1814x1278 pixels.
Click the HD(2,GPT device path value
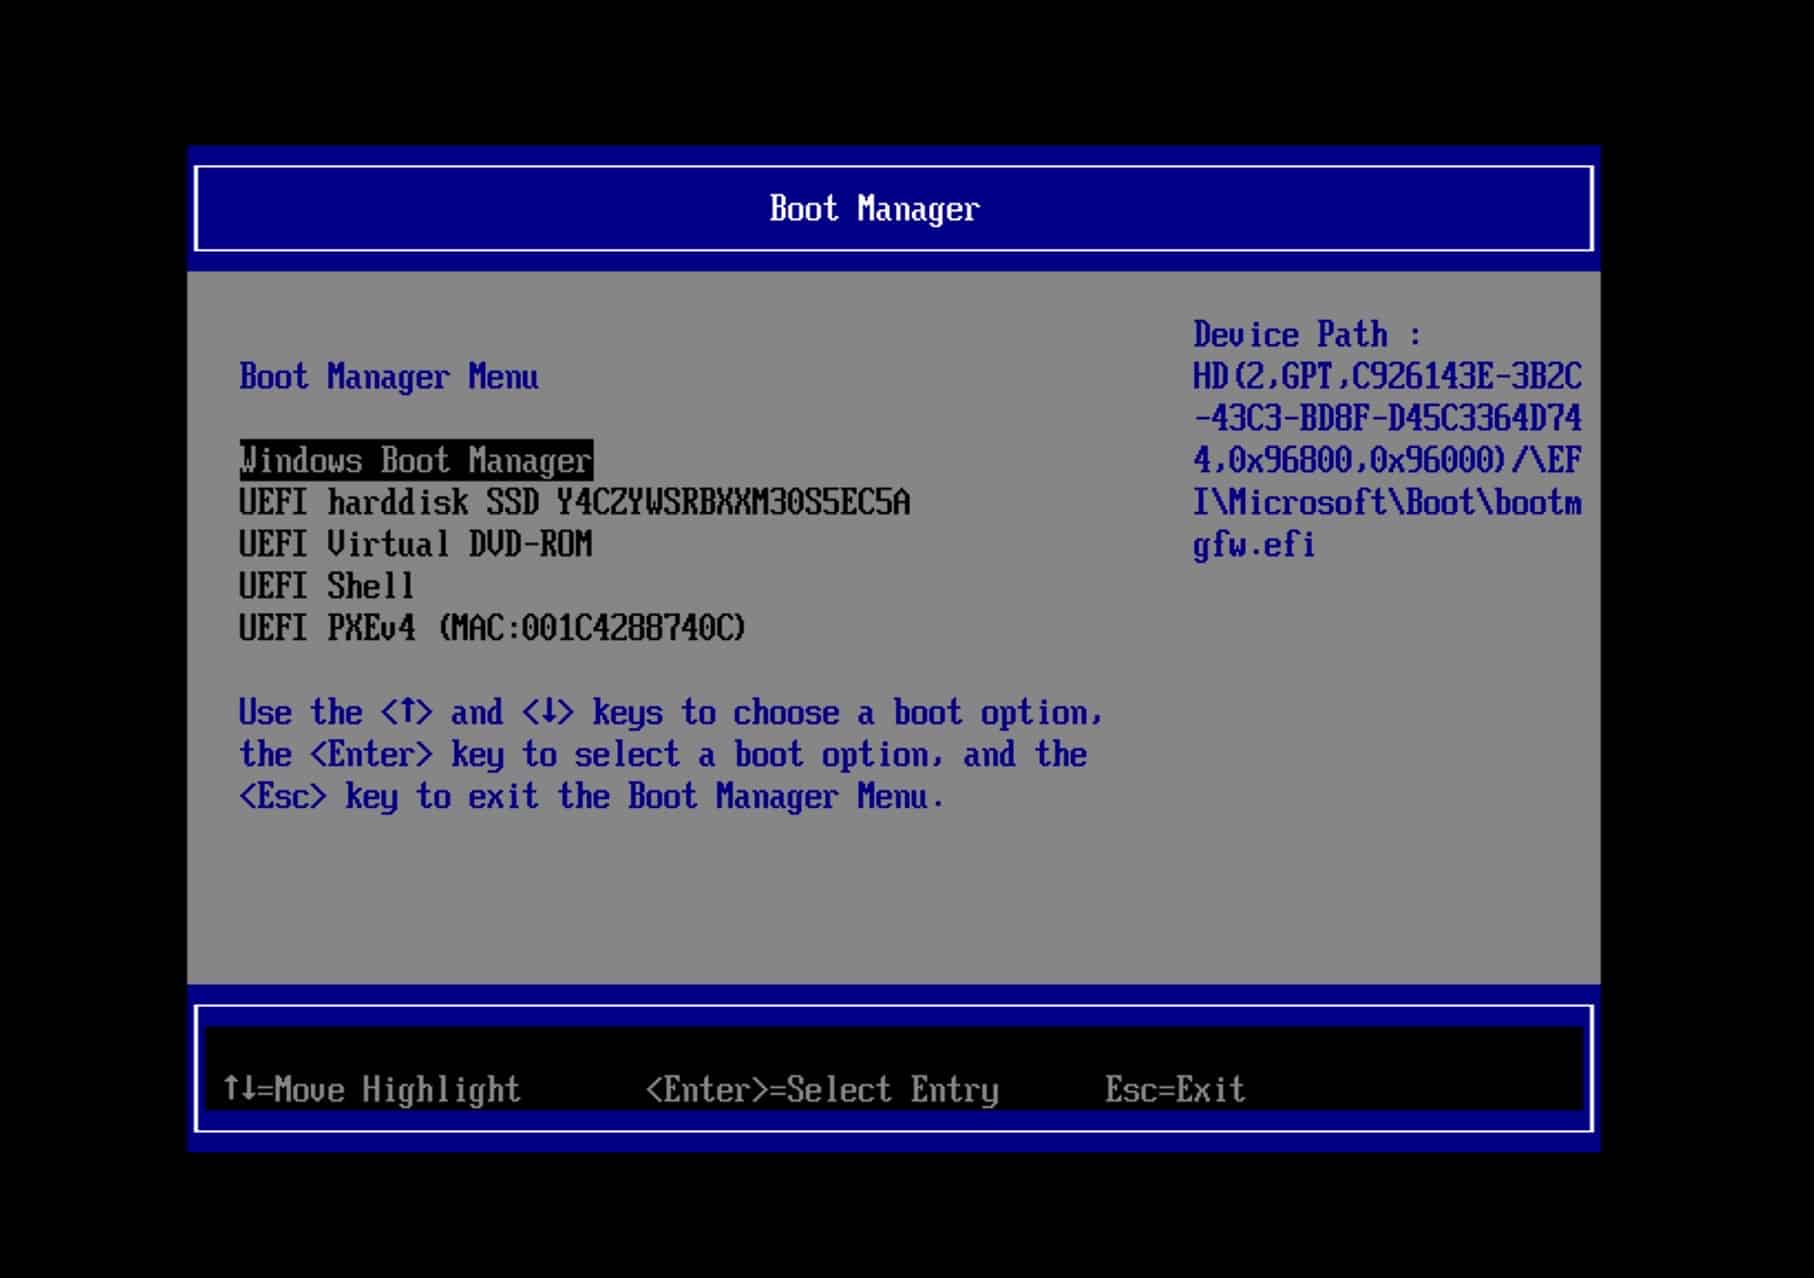click(x=1386, y=377)
